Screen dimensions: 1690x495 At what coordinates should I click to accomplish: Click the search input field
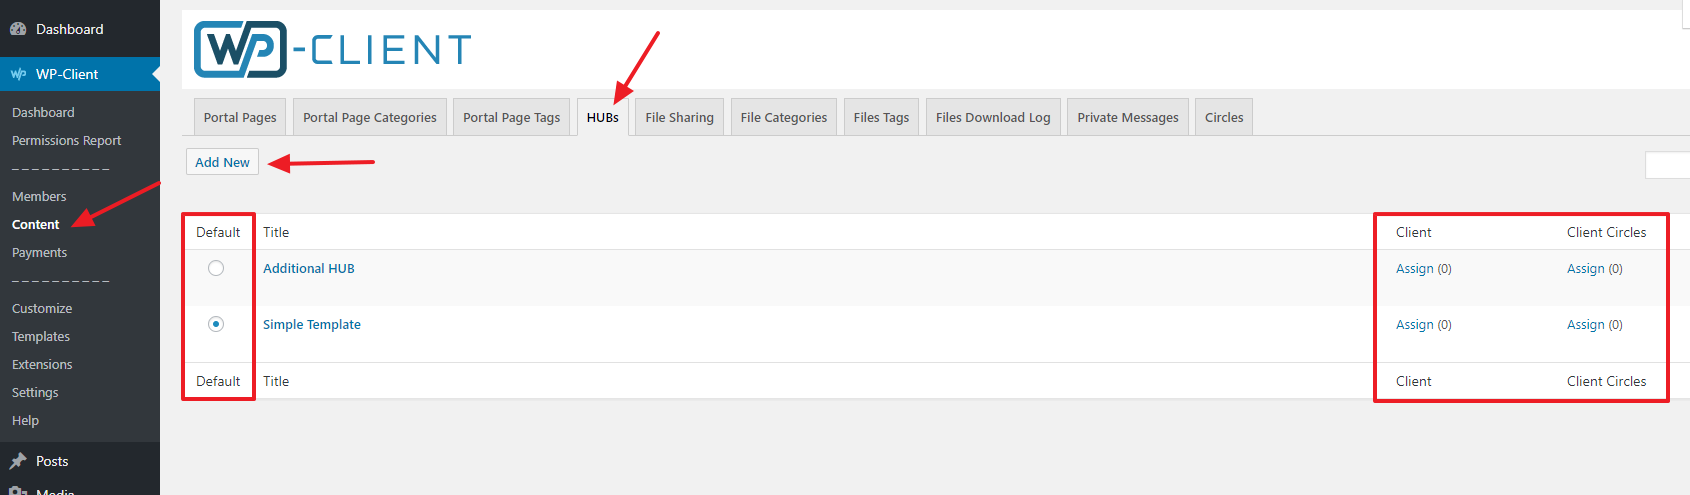pos(1668,165)
